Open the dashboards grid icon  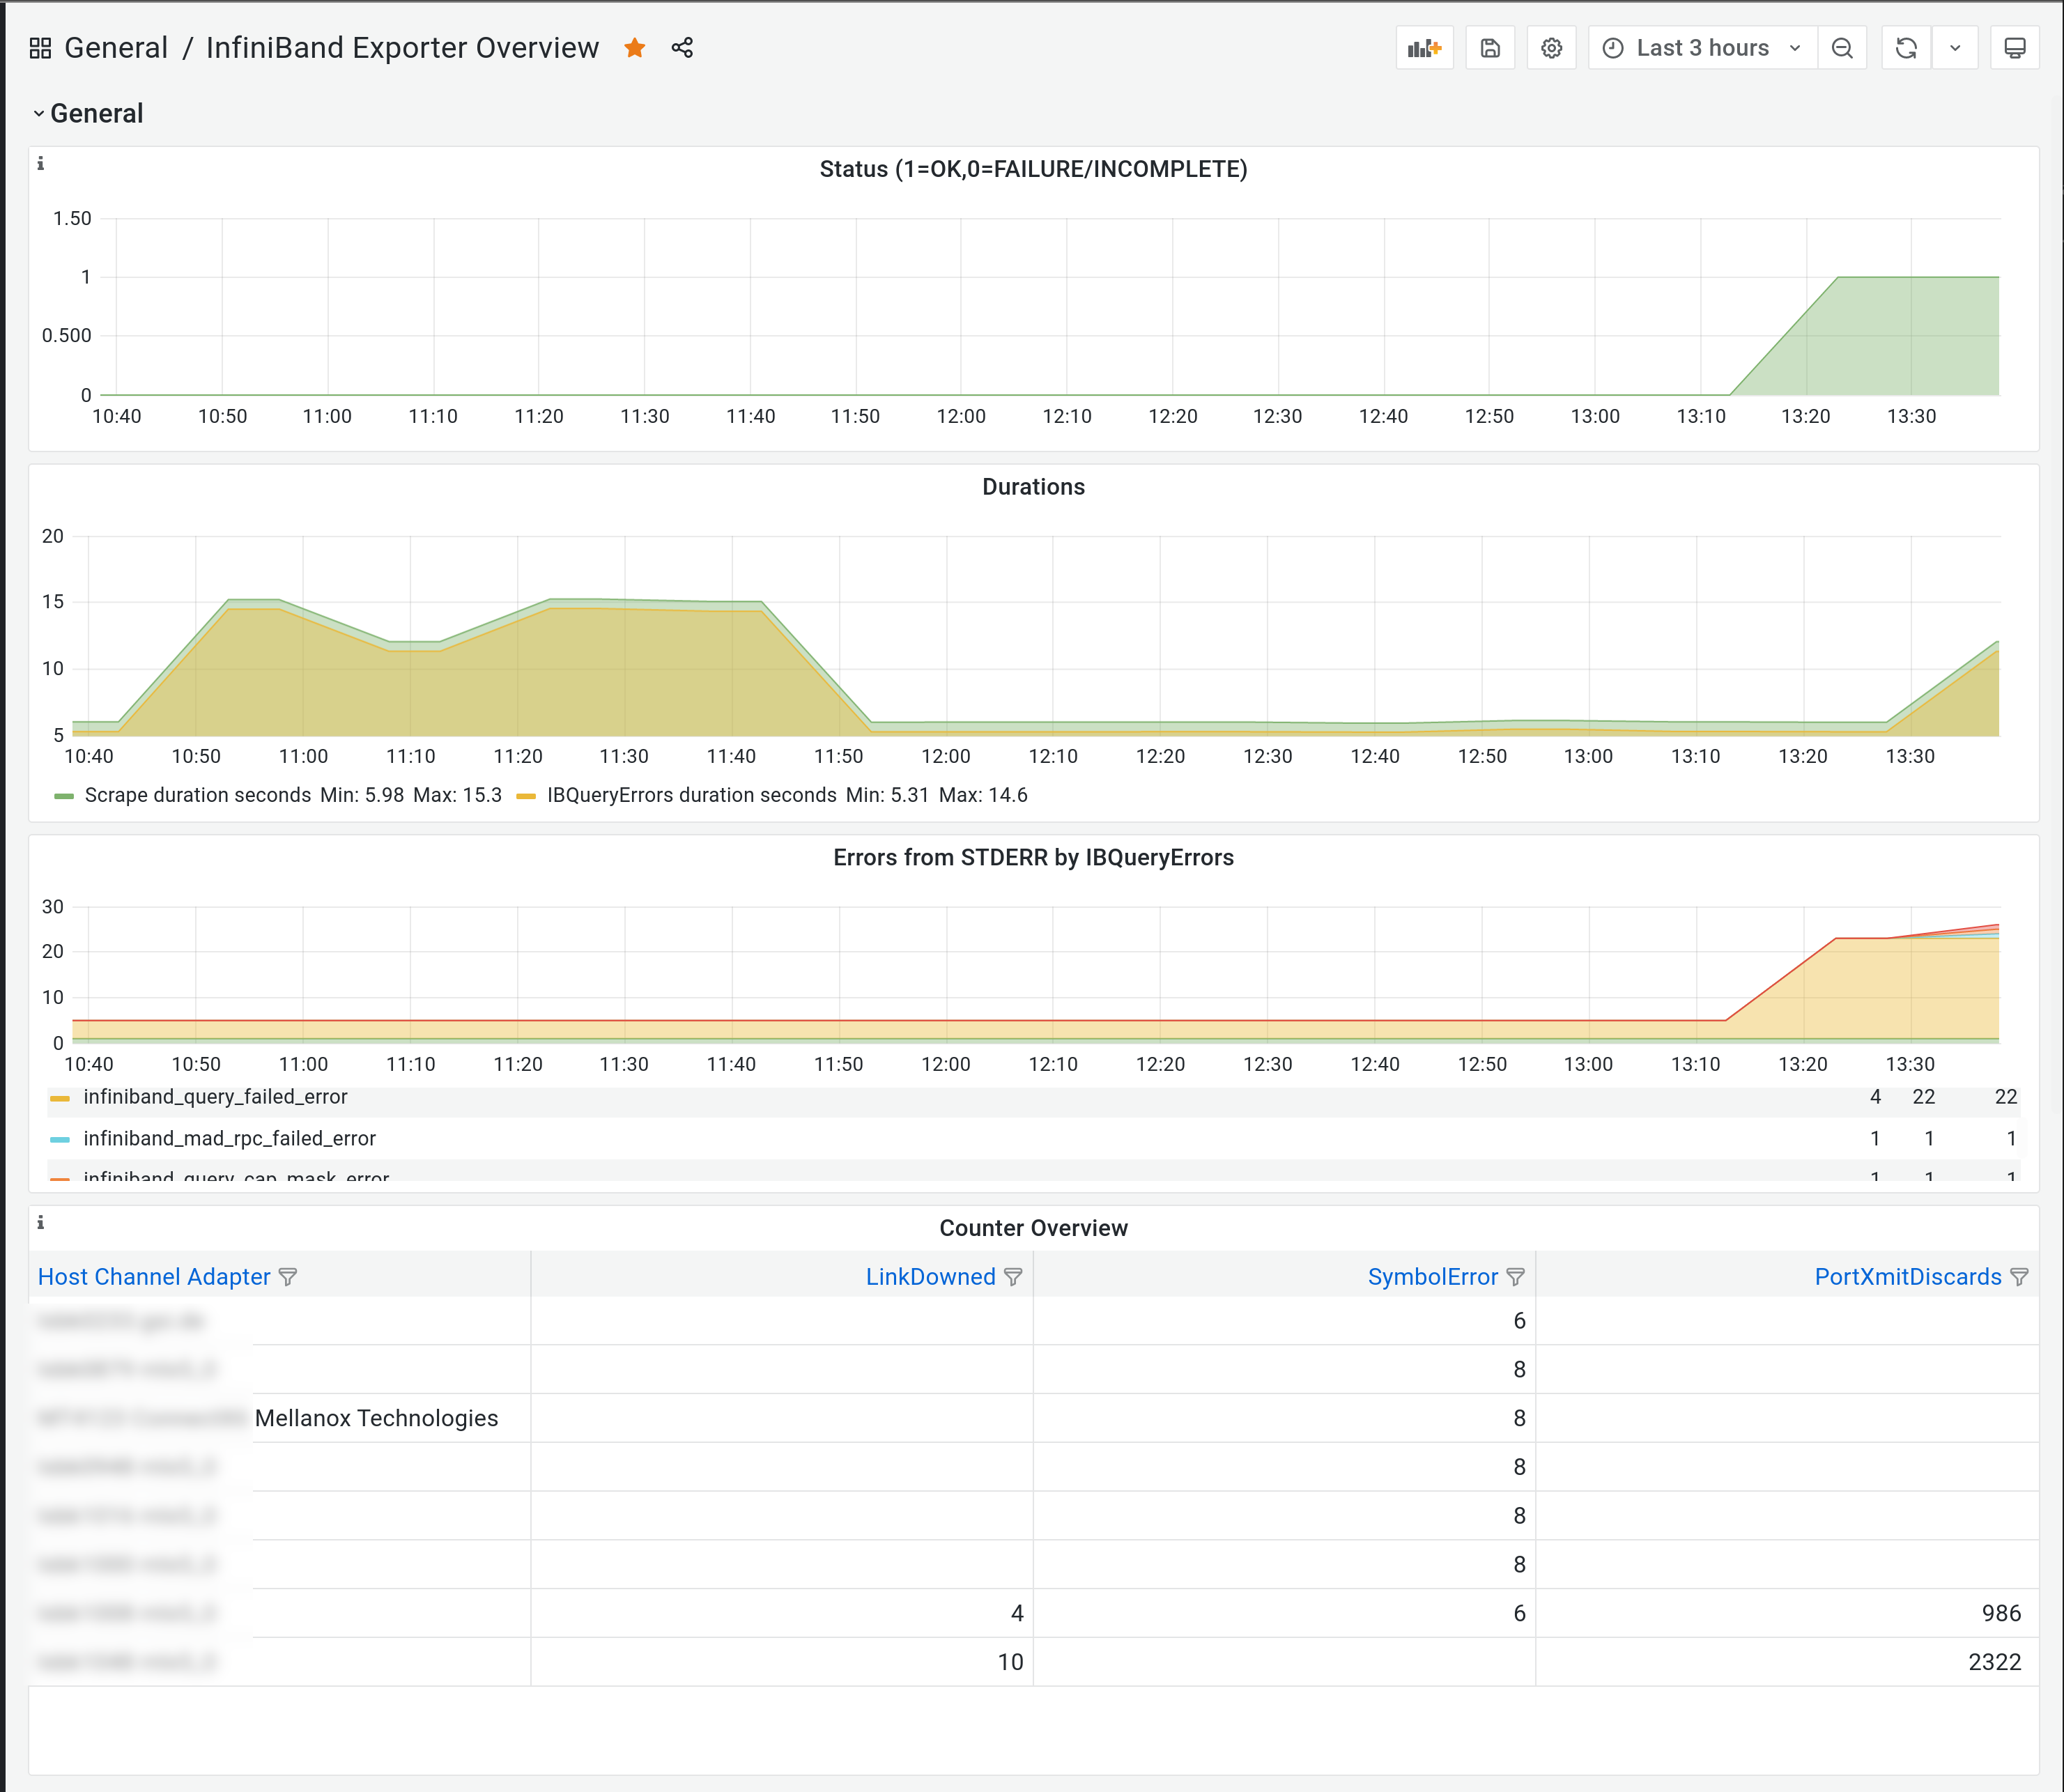click(x=40, y=48)
